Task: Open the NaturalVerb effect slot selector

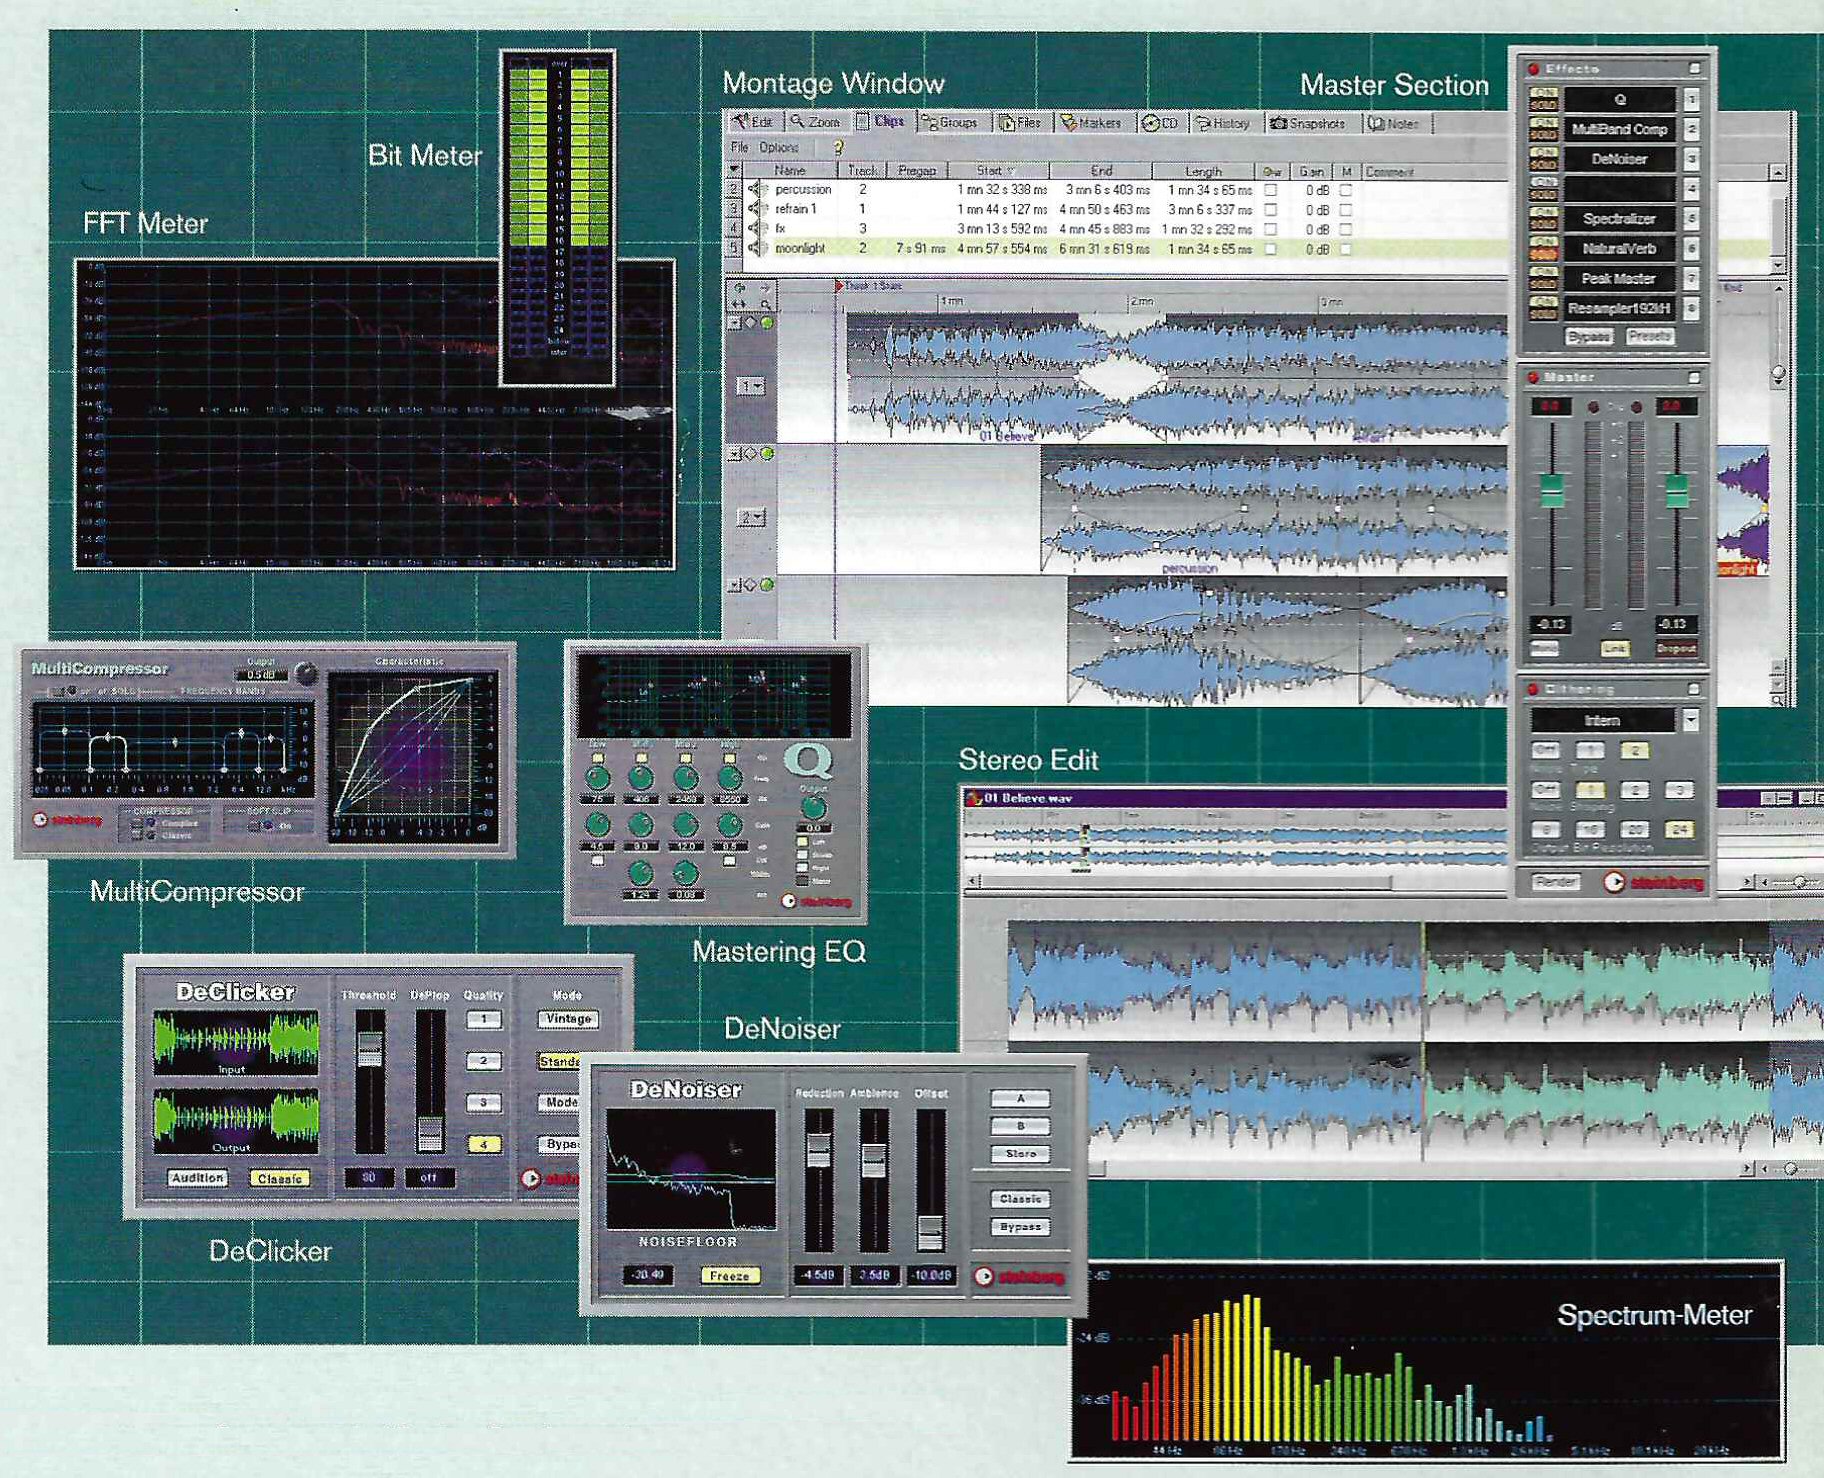Action: click(1619, 248)
